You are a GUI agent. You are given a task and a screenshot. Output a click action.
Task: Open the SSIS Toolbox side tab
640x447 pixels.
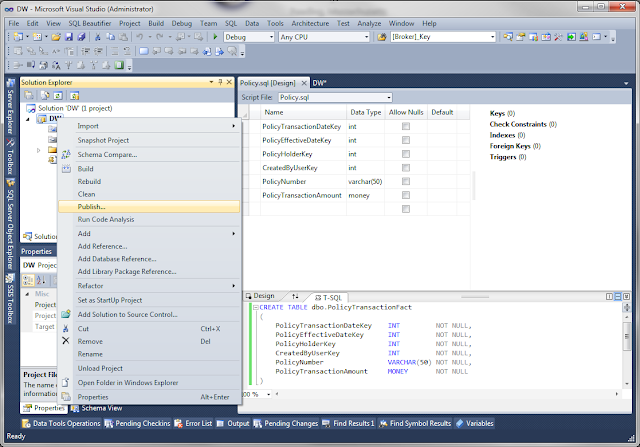point(10,299)
